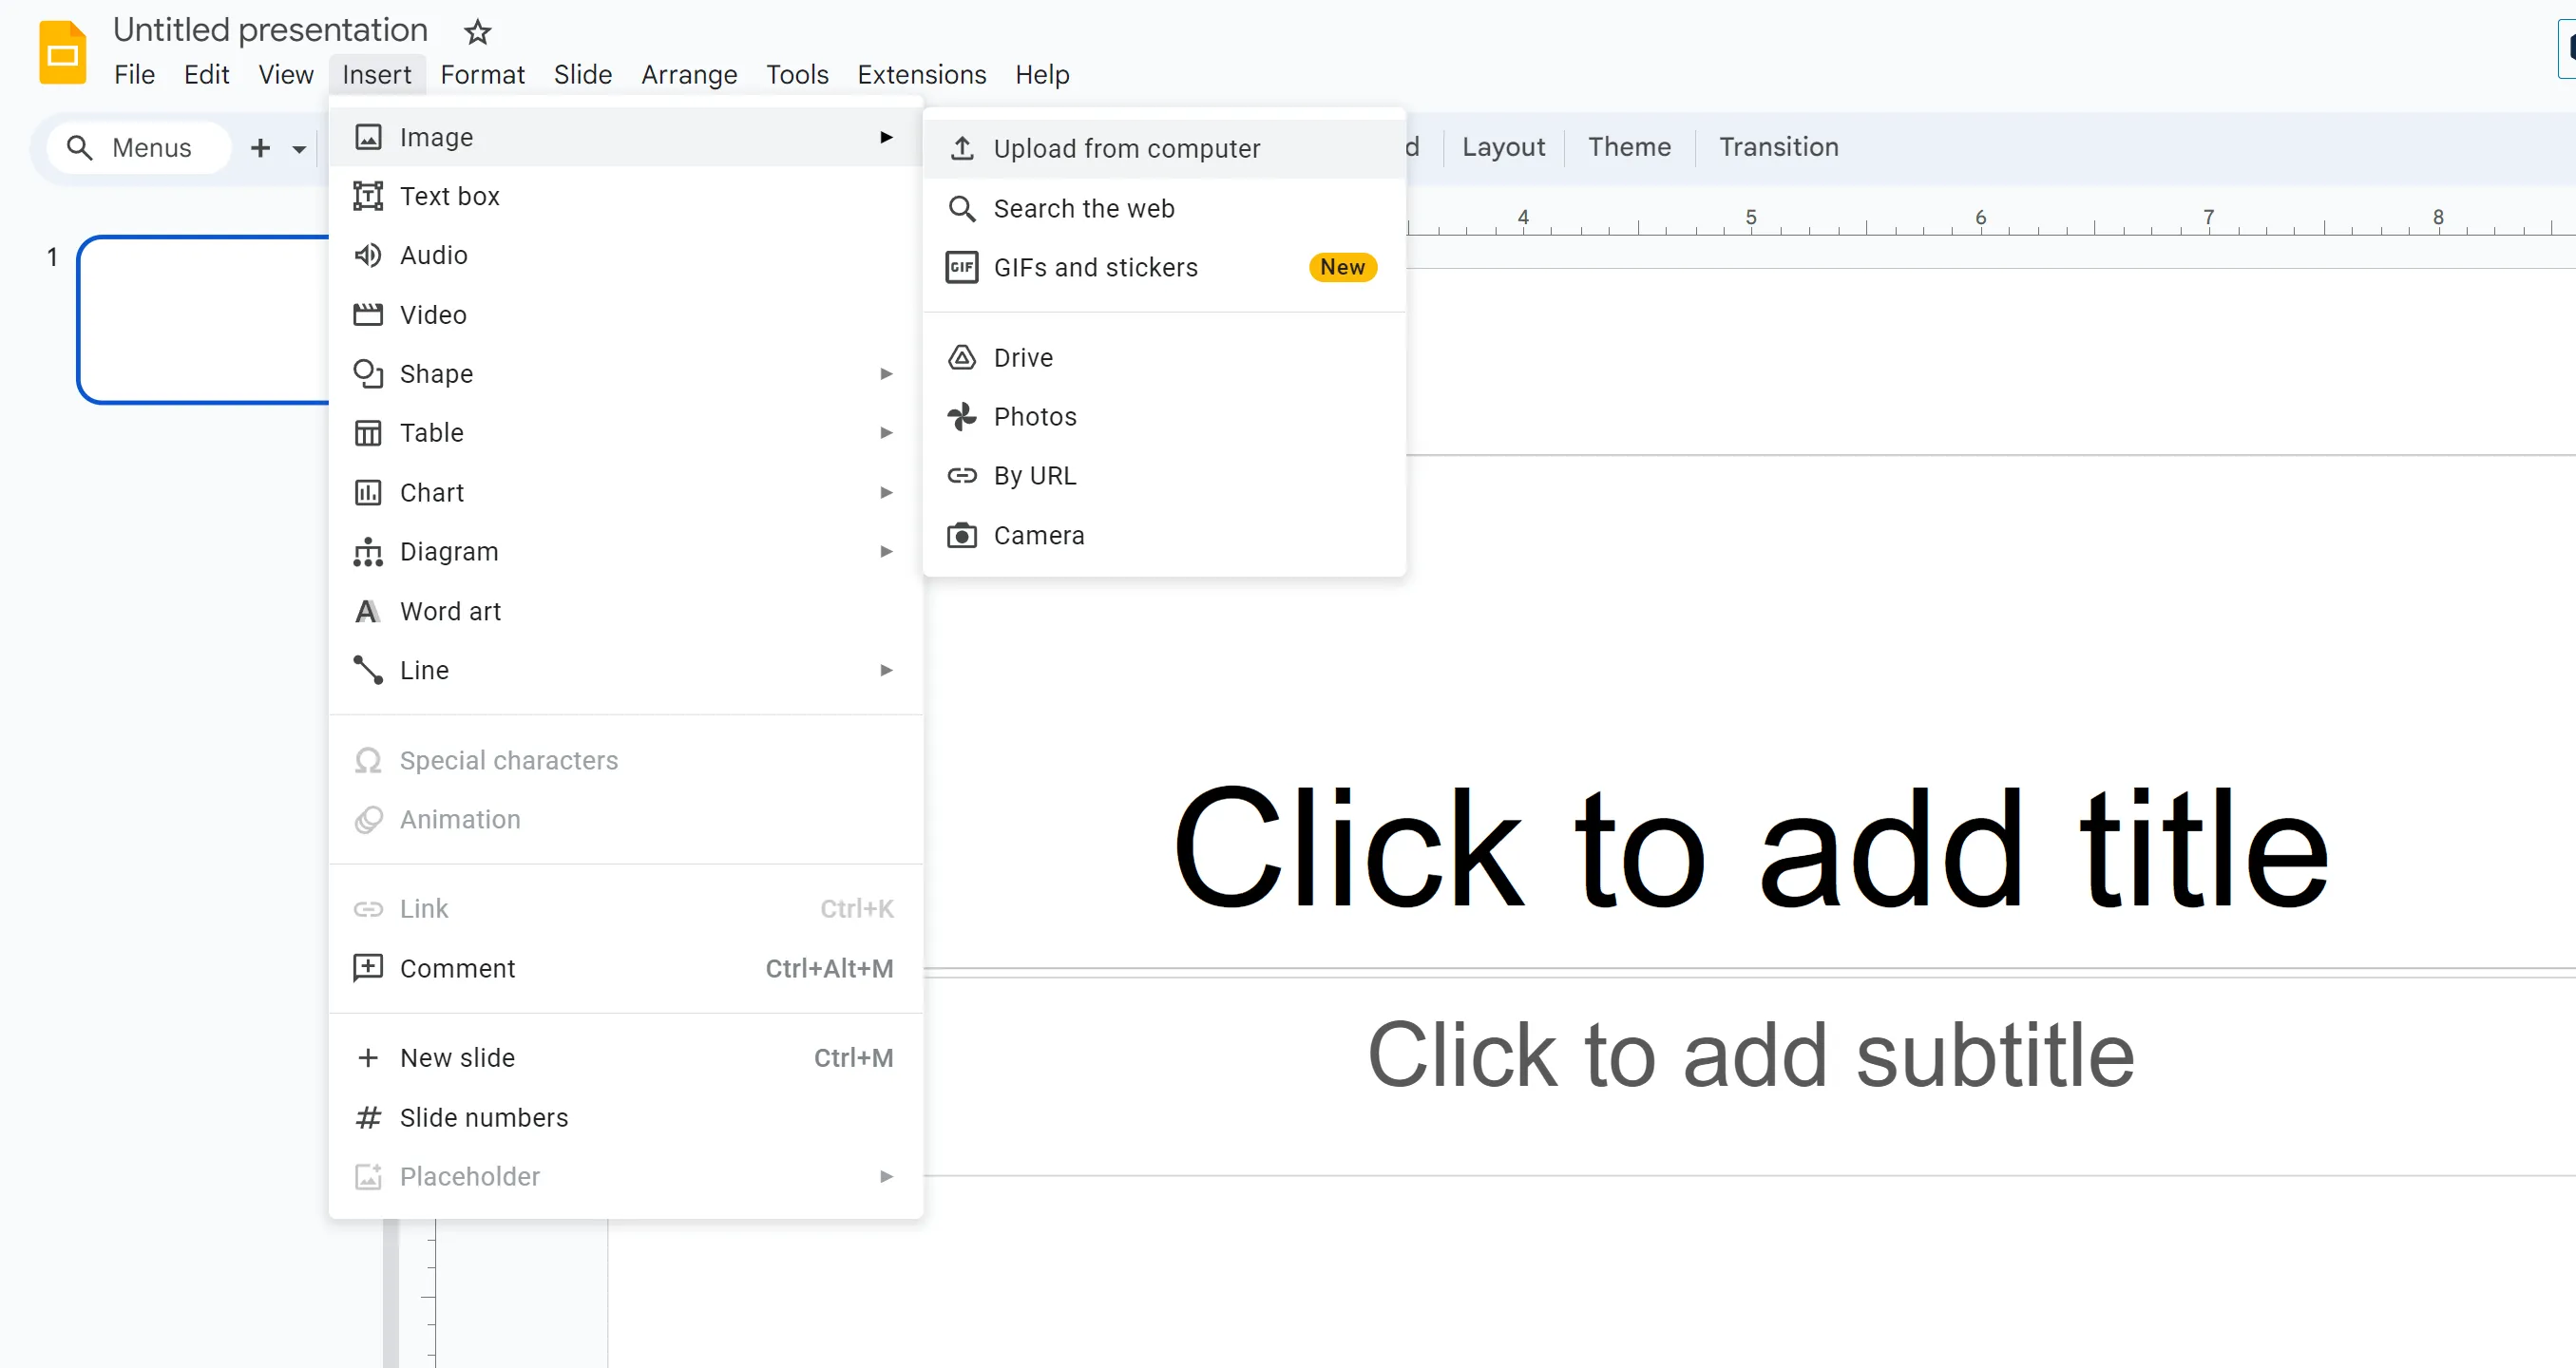Click the Menus search input field
Viewport: 2576px width, 1368px height.
tap(152, 146)
